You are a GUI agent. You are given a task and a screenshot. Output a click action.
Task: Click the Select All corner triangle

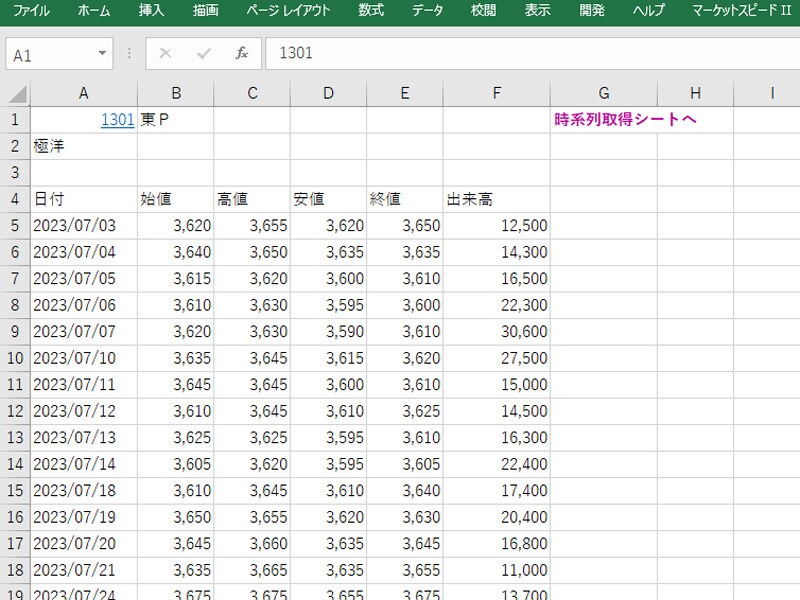(18, 94)
